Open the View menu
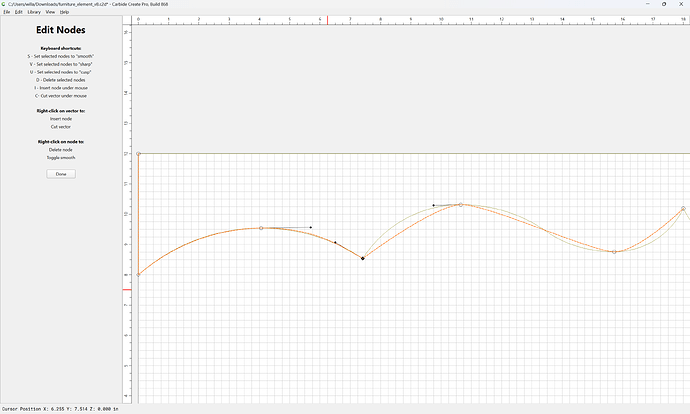This screenshot has width=690, height=414. click(x=50, y=12)
